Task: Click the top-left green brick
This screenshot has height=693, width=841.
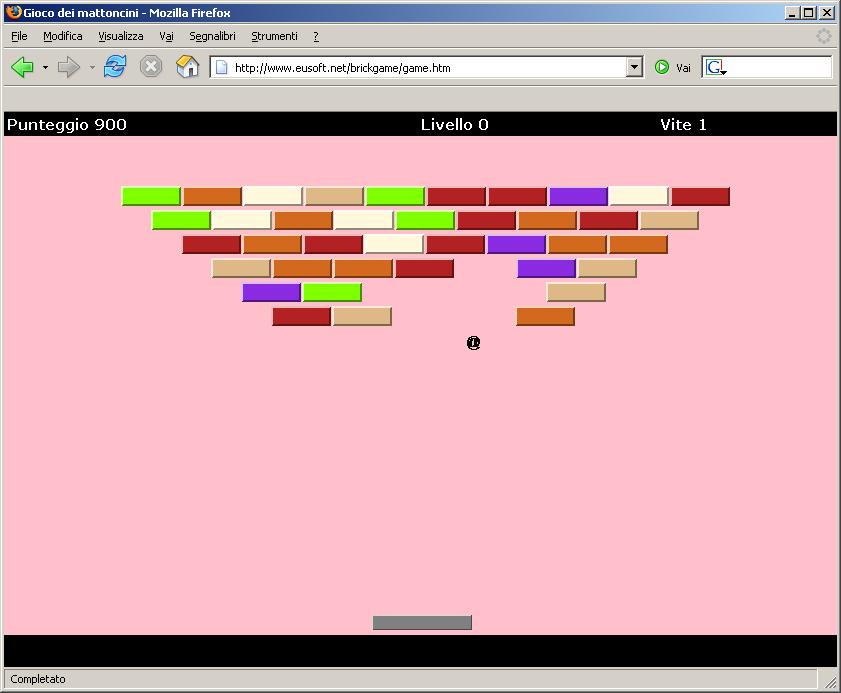Action: 151,196
